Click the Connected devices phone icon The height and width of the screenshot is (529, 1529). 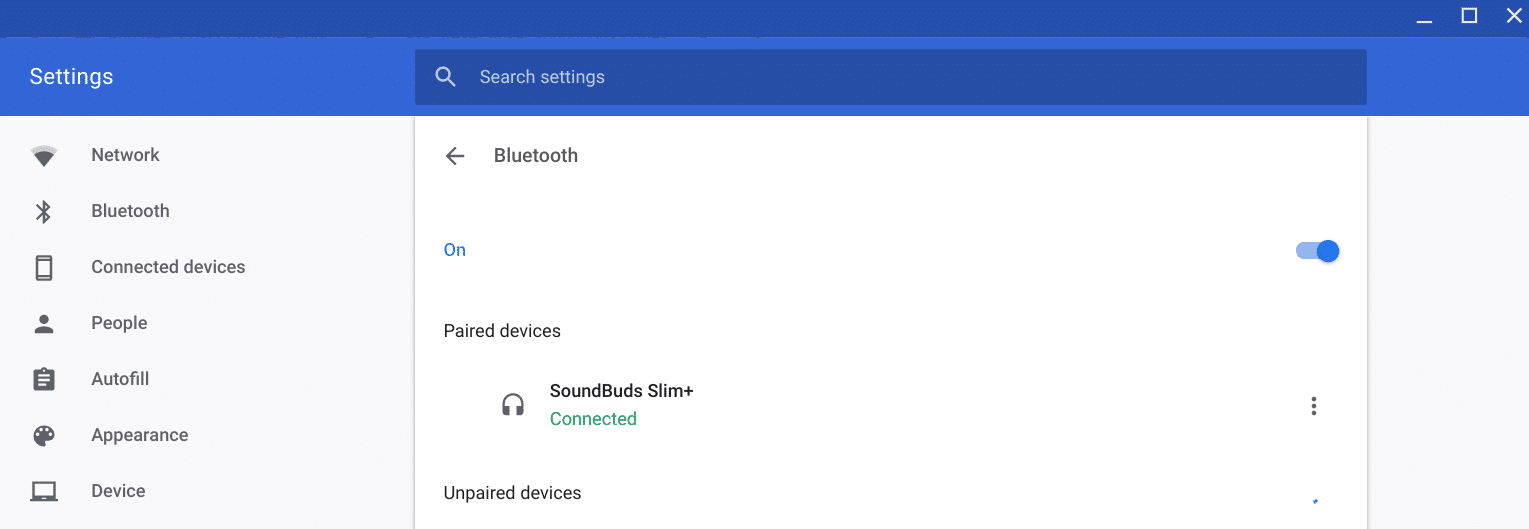click(44, 268)
